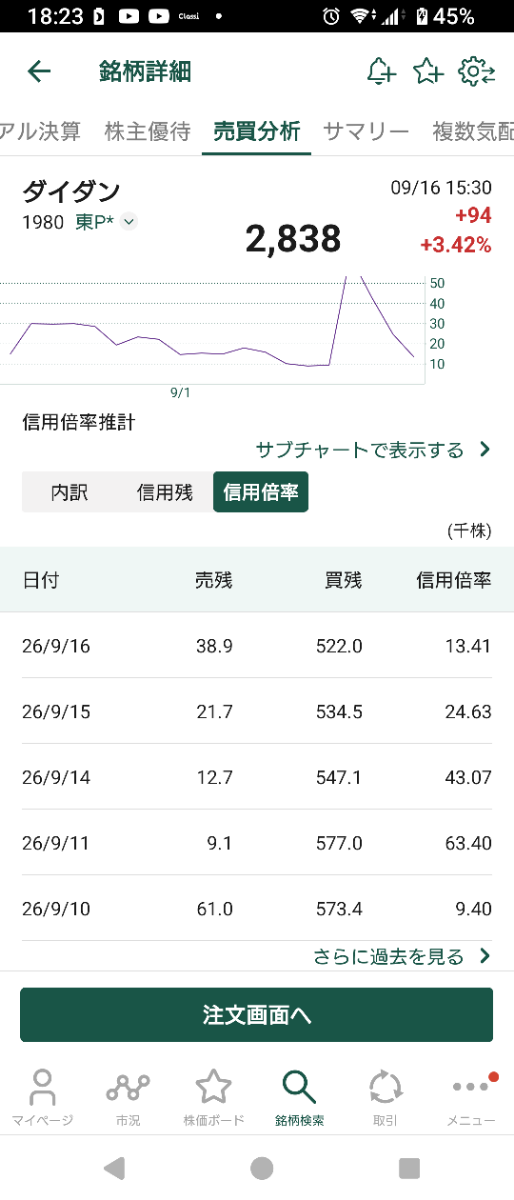The width and height of the screenshot is (514, 1200).
Task: Switch to 株主優待 tab
Action: click(147, 132)
